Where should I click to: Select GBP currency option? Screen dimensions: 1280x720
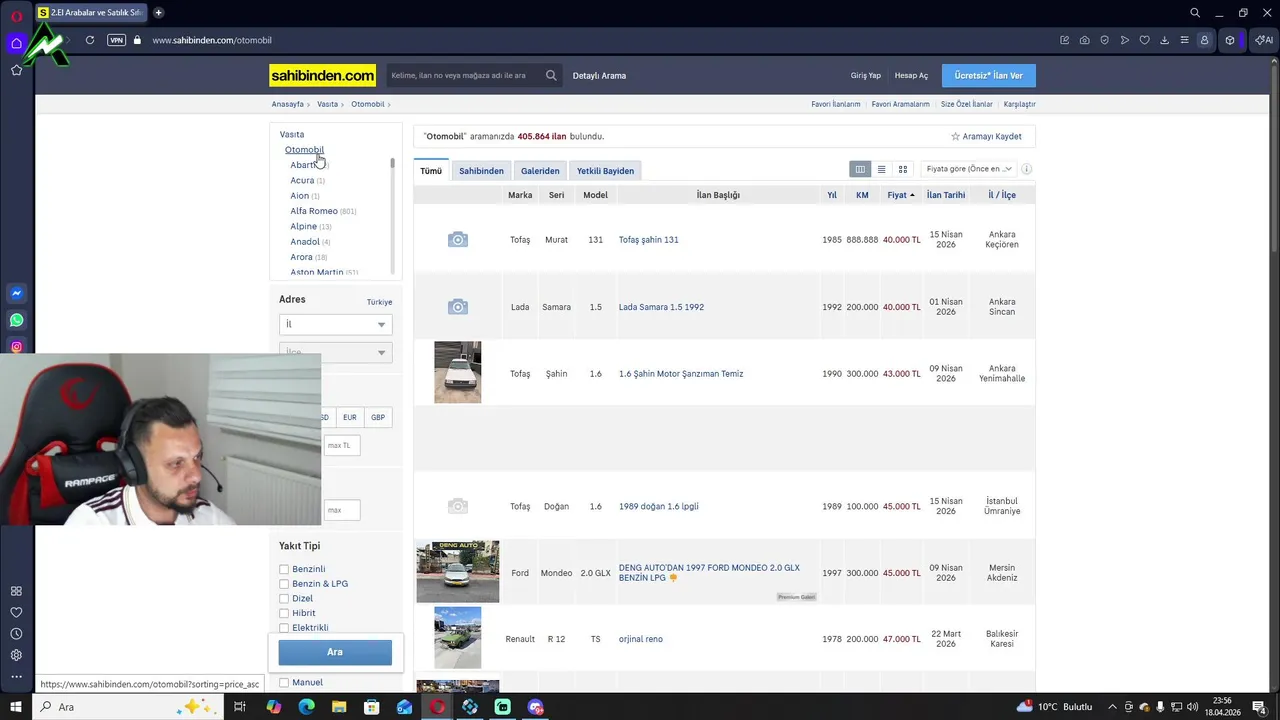(x=378, y=417)
